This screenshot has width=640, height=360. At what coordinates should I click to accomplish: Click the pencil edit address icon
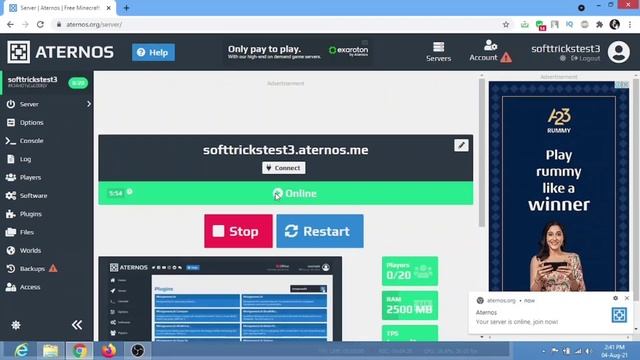pyautogui.click(x=461, y=145)
